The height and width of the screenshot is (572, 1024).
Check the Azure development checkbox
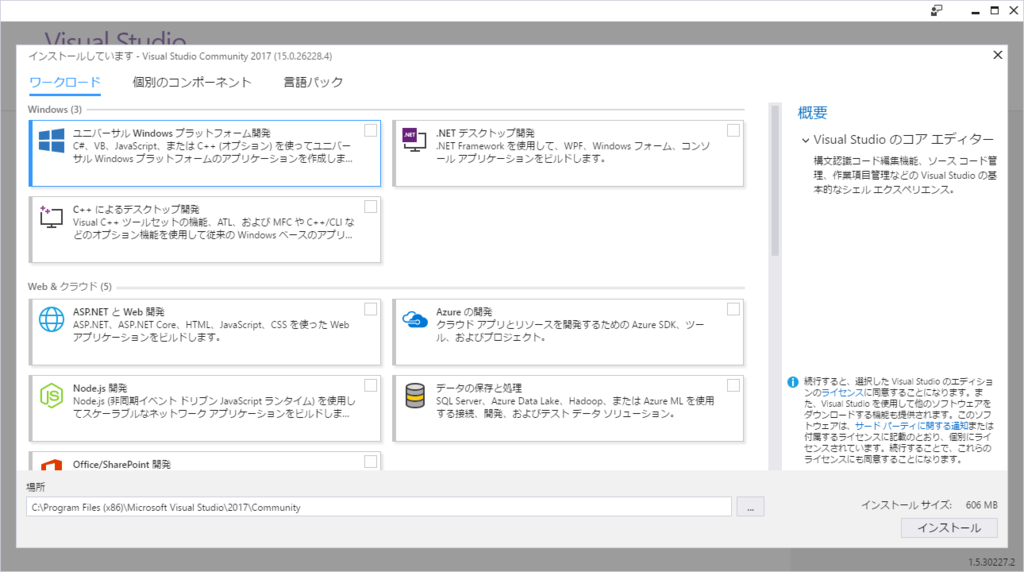pos(733,310)
